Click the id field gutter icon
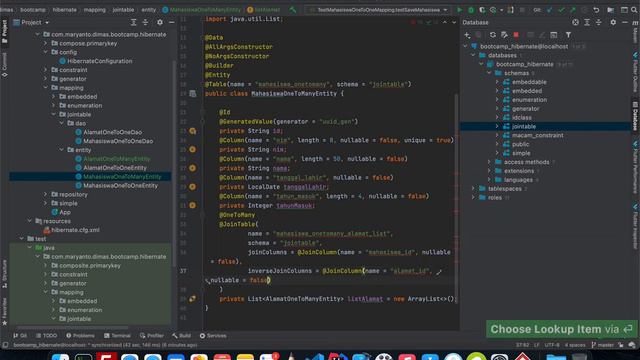 [192, 131]
